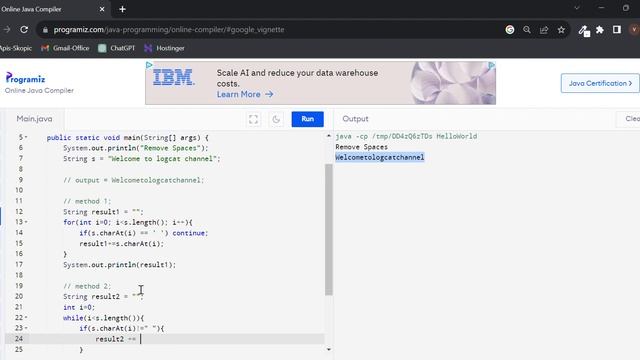Viewport: 640px width, 360px height.
Task: Collapse code fold arrow at line 5
Action: (x=26, y=138)
